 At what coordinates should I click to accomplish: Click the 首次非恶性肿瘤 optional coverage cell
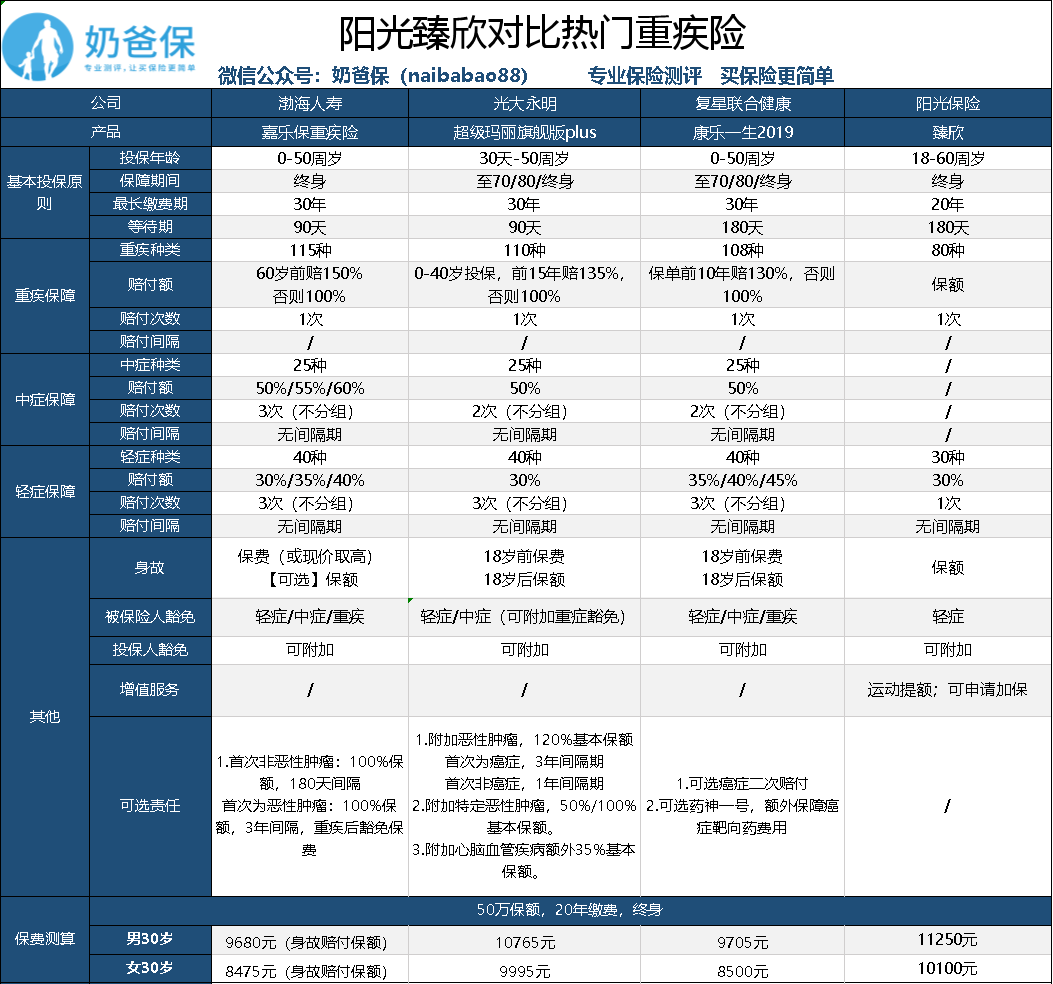(310, 805)
